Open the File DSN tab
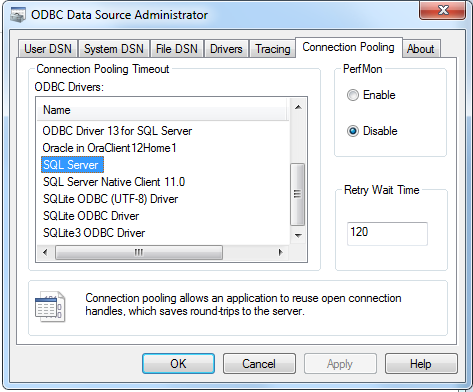 (x=177, y=49)
